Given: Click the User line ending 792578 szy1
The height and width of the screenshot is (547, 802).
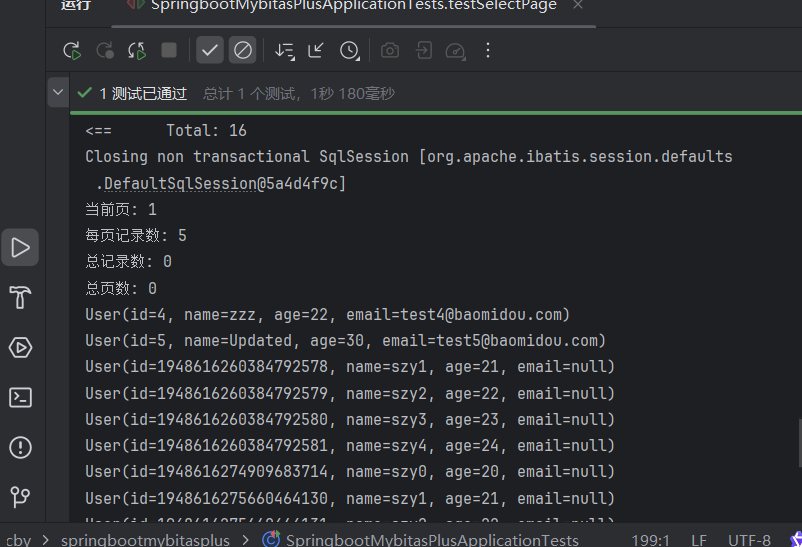Looking at the screenshot, I should (350, 366).
